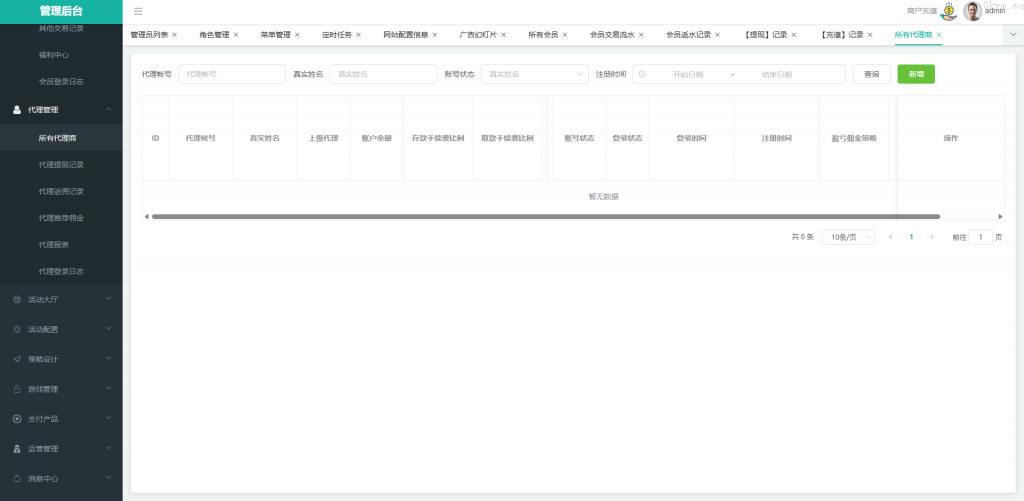
Task: Expand the tab list overflow chevron
Action: point(1013,34)
